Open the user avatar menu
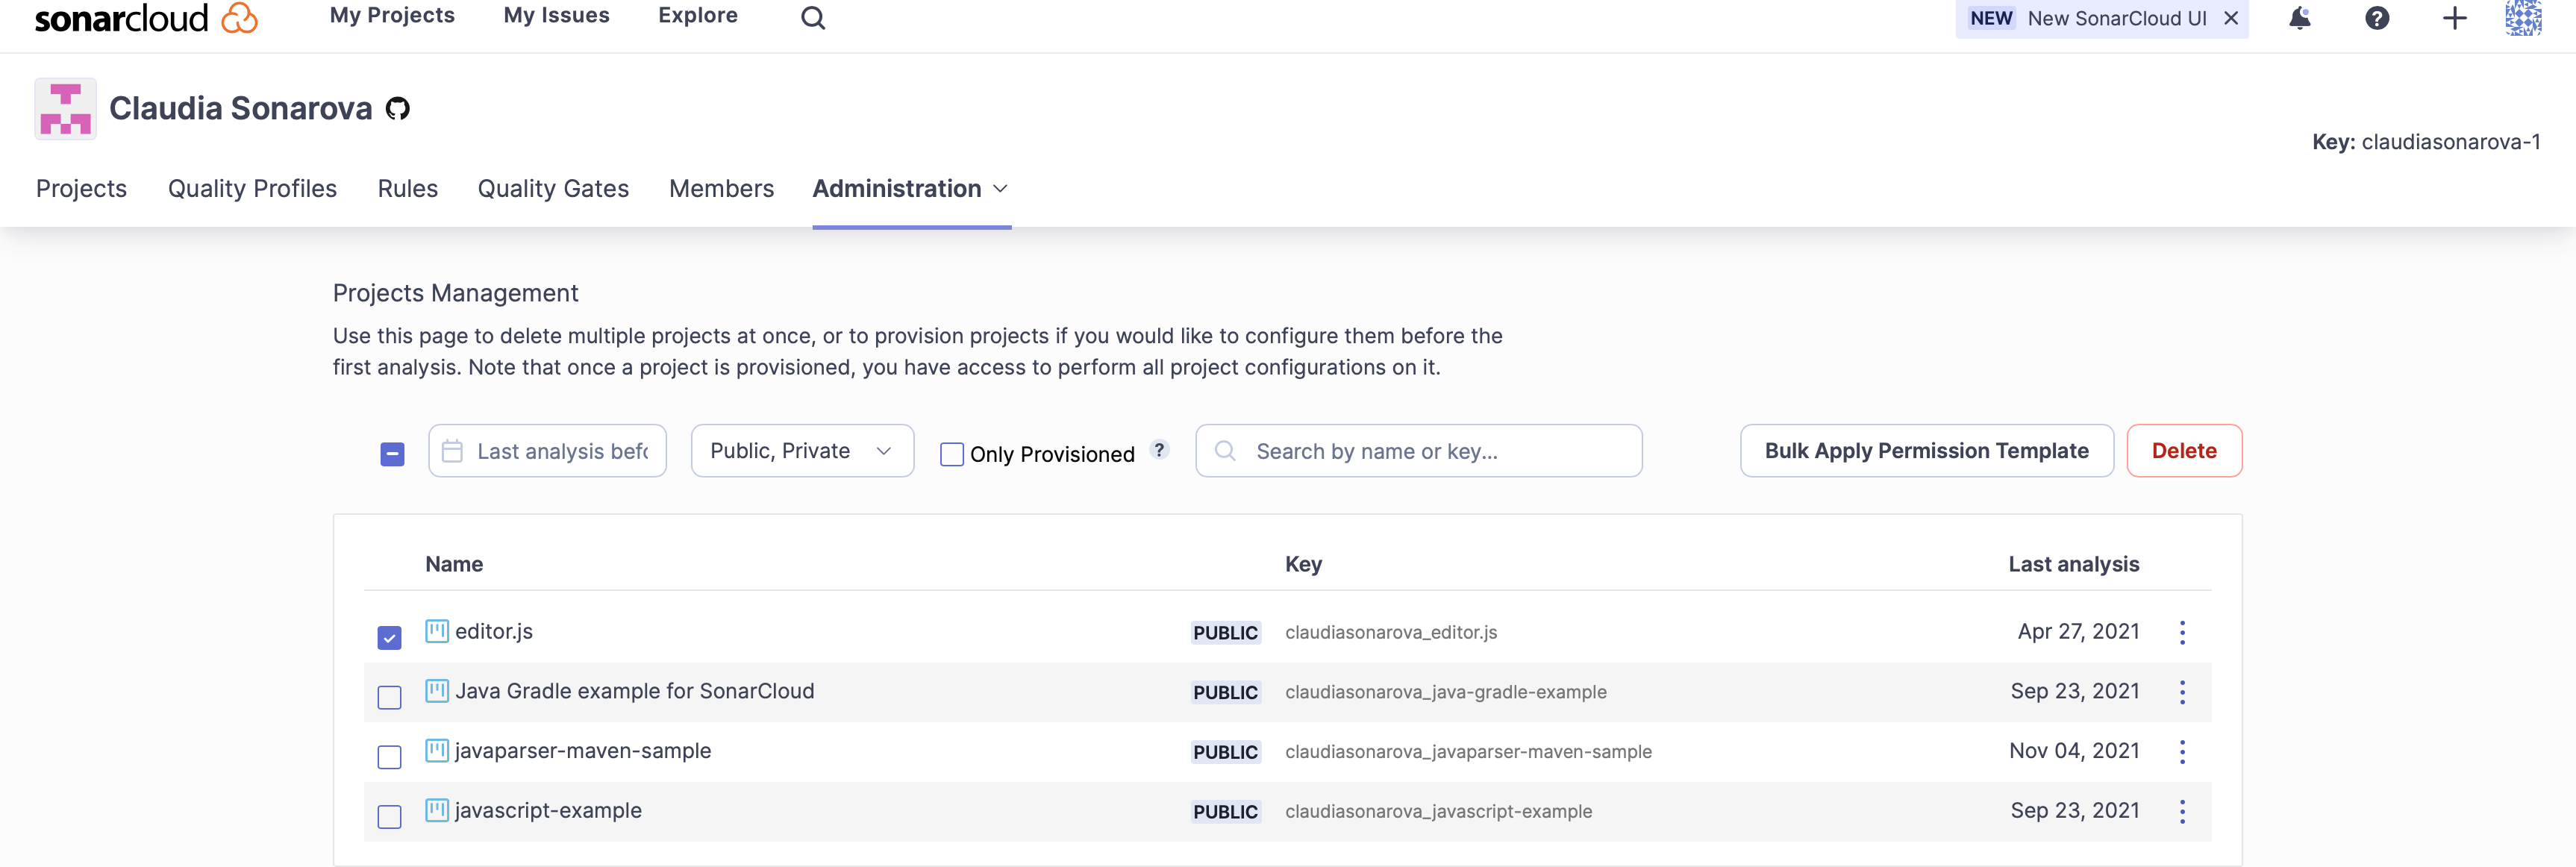Image resolution: width=2576 pixels, height=867 pixels. (x=2523, y=18)
